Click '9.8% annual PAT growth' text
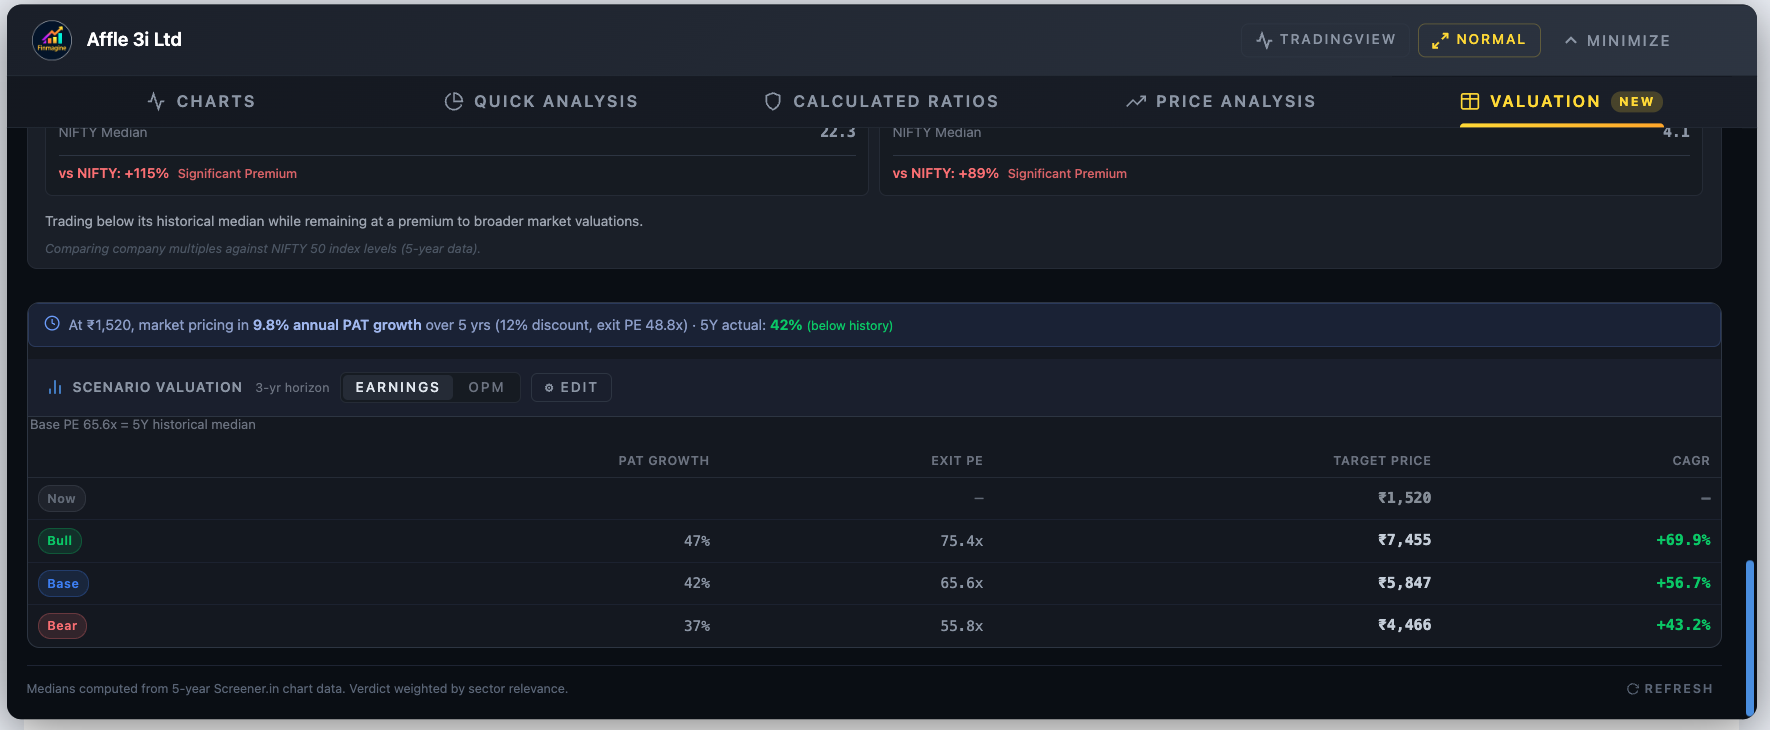Screen dimensions: 1770x730 click(337, 325)
